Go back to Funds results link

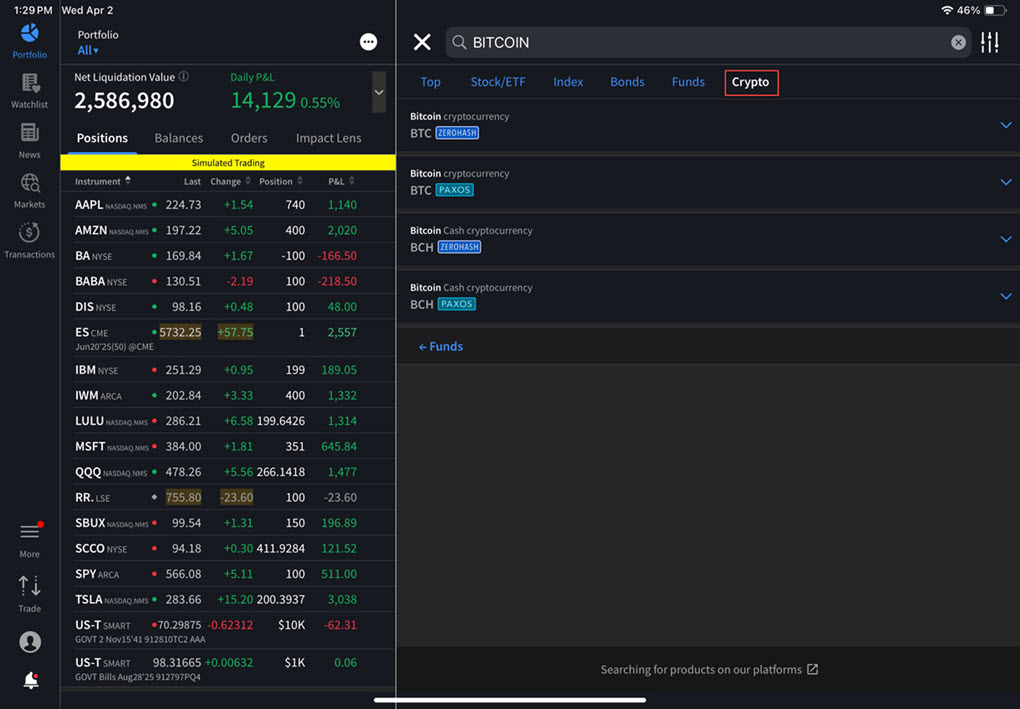click(x=440, y=346)
